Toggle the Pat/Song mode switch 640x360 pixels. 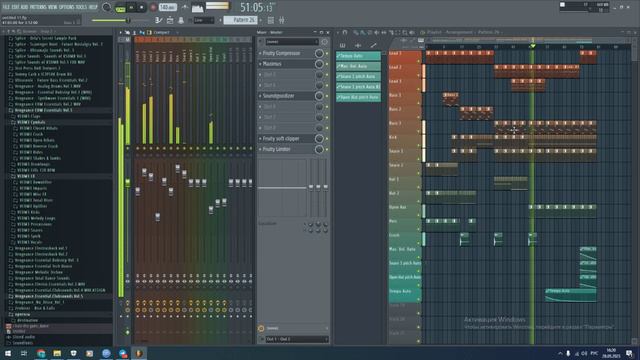click(120, 8)
